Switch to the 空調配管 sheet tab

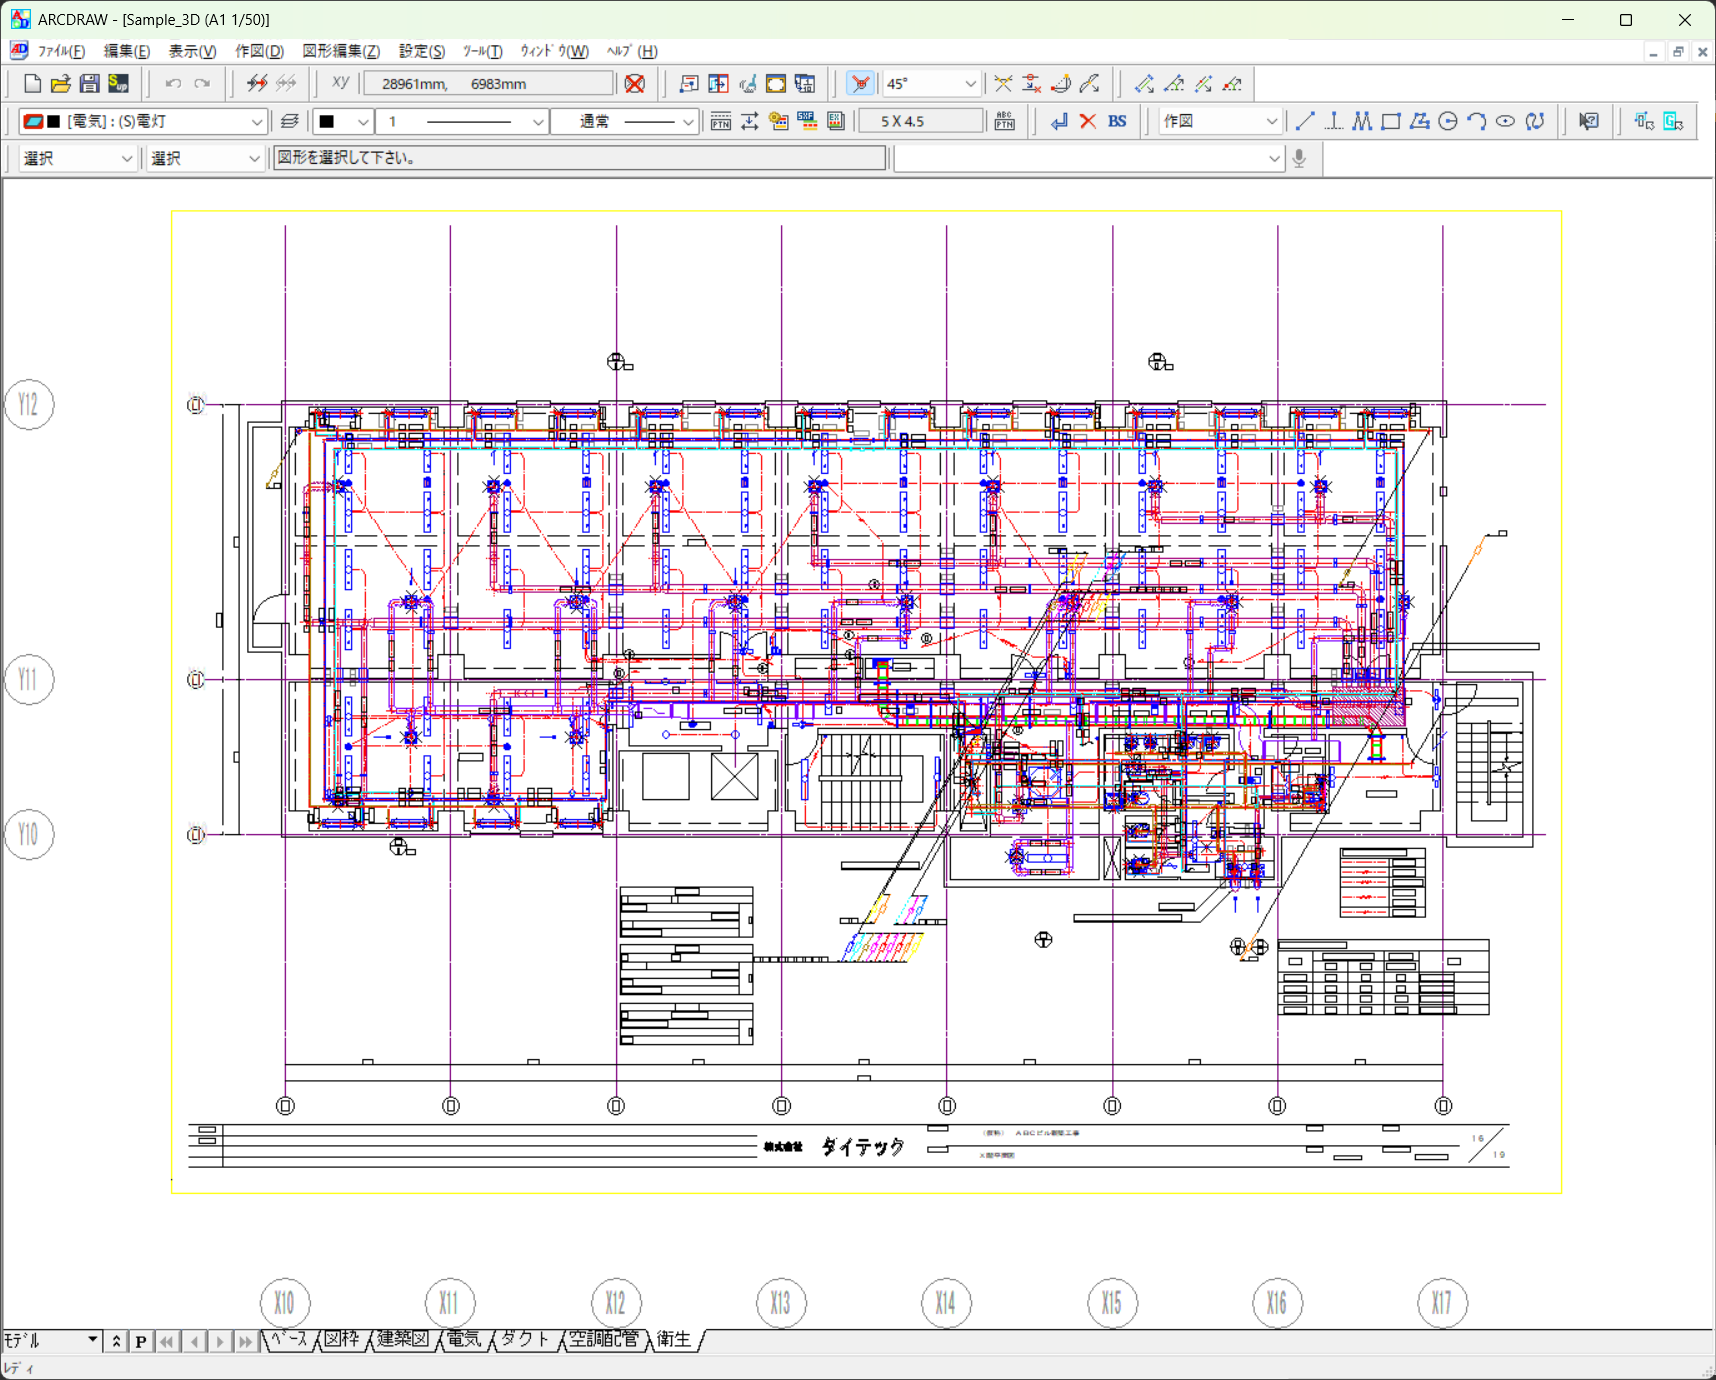click(x=603, y=1339)
